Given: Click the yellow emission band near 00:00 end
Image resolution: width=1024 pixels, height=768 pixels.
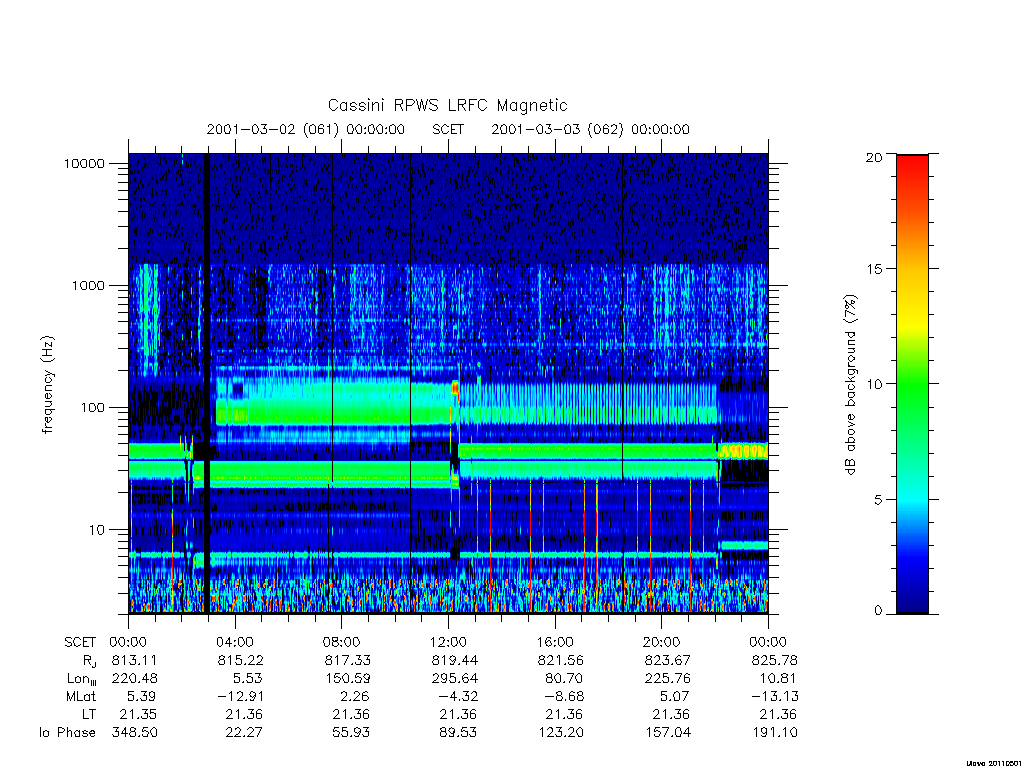Looking at the screenshot, I should pos(743,451).
